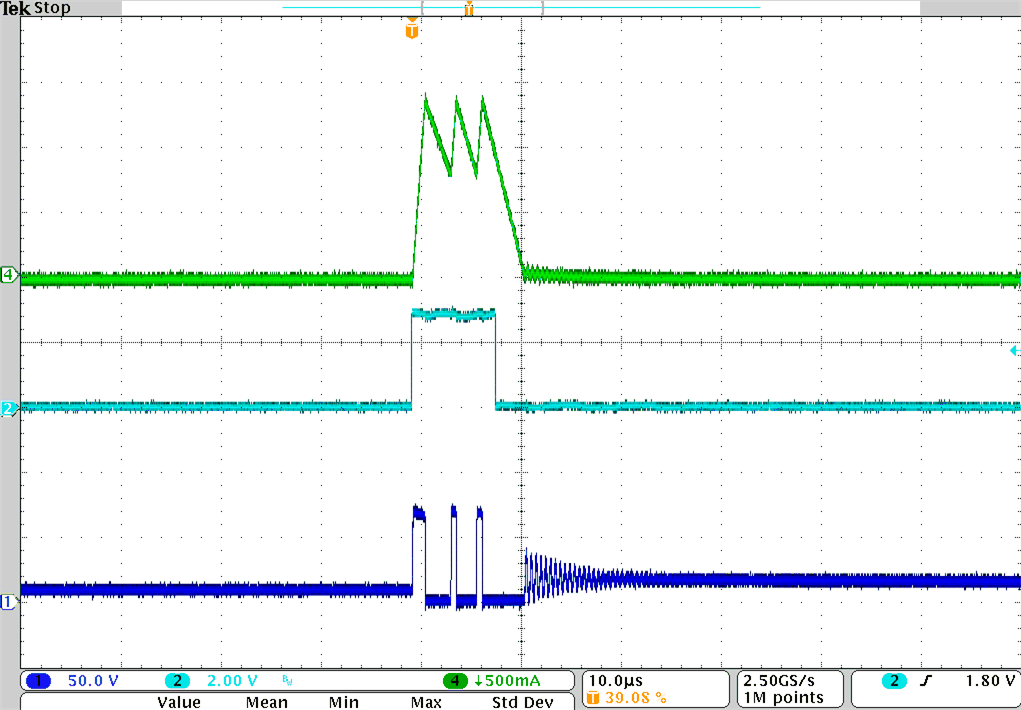The height and width of the screenshot is (710, 1021).
Task: Click the rising-edge trigger slope icon
Action: [x=926, y=681]
